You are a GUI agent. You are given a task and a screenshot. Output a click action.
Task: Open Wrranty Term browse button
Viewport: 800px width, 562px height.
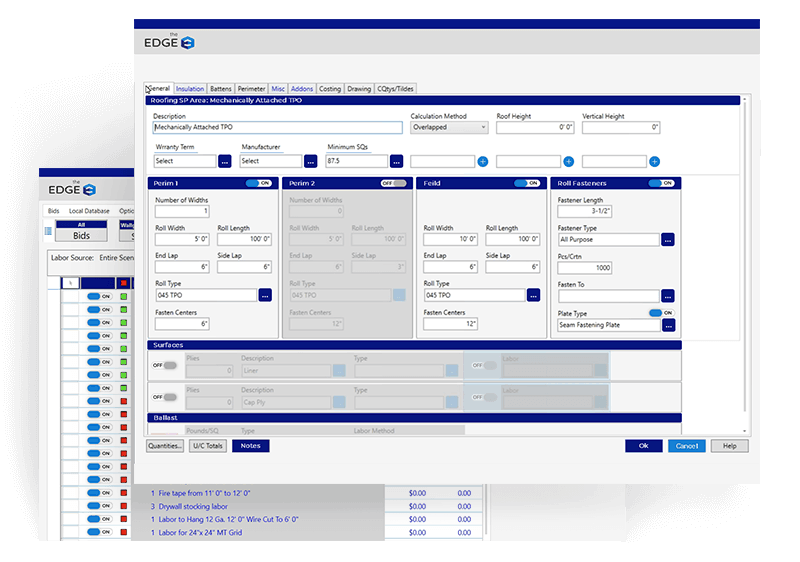tap(224, 161)
